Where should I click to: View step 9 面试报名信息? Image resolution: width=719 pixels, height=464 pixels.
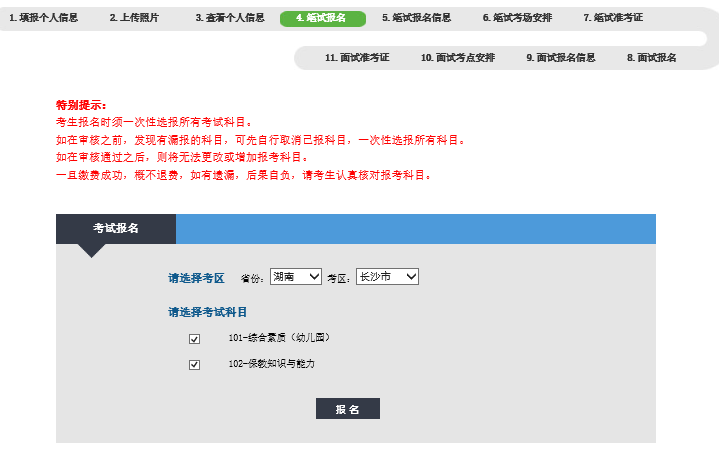[x=560, y=58]
